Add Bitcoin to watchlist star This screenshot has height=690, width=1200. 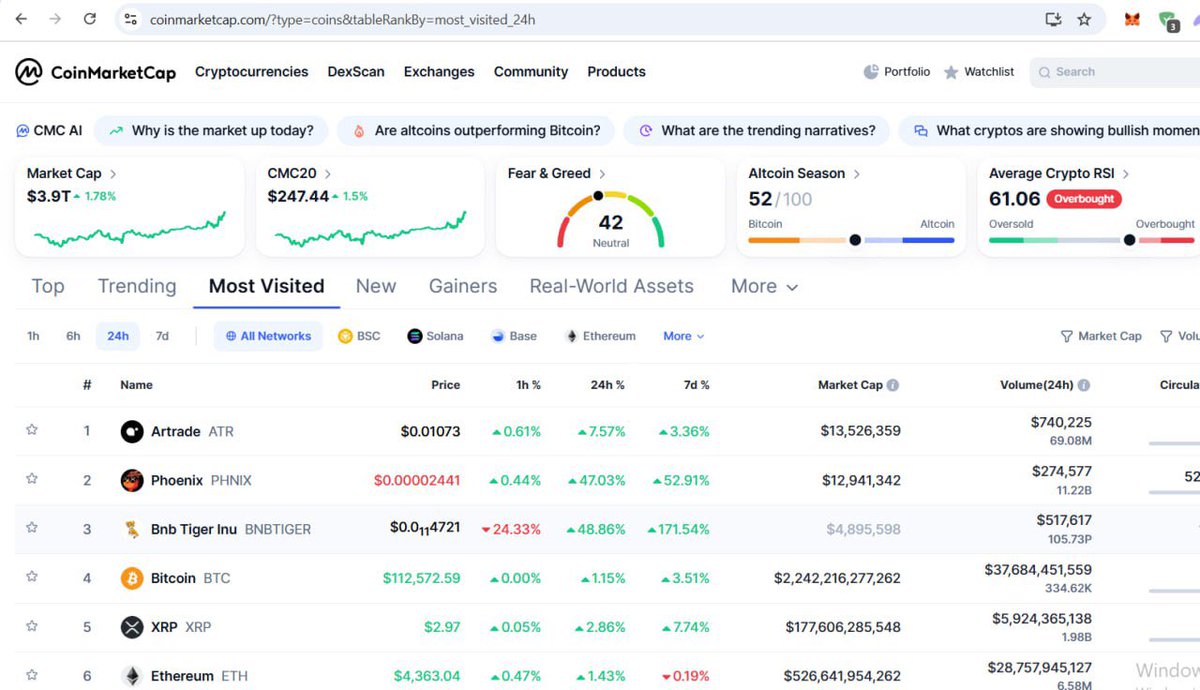[32, 576]
